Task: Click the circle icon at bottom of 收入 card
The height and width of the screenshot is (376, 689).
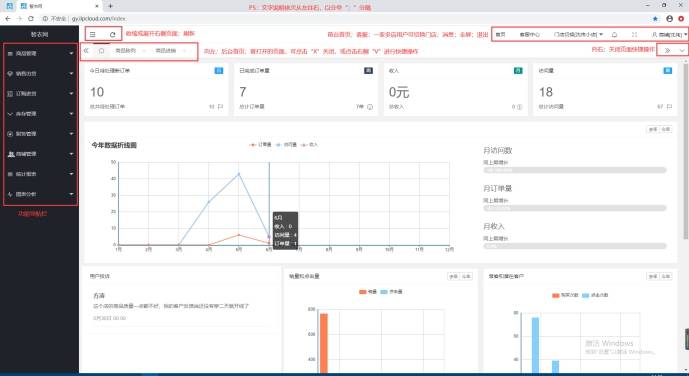Action: [x=519, y=107]
